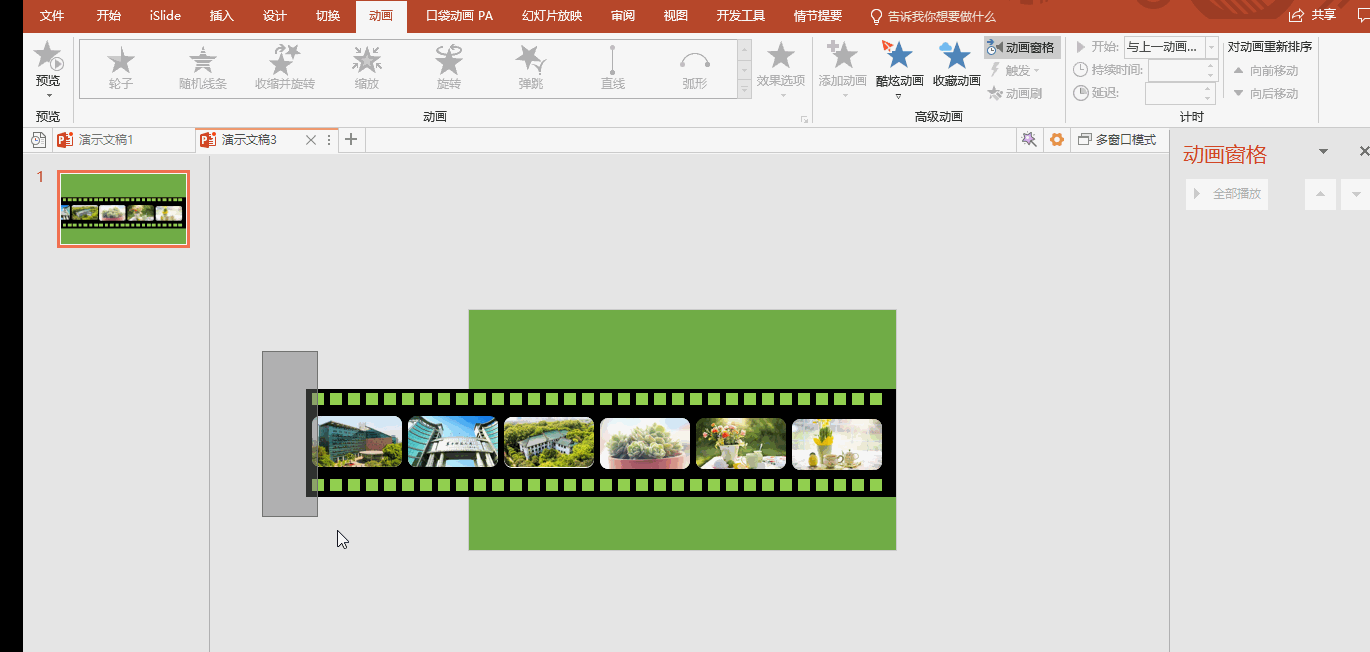Click the 收藏动画 cloud star icon
Screen dimensions: 1370x652
[956, 62]
